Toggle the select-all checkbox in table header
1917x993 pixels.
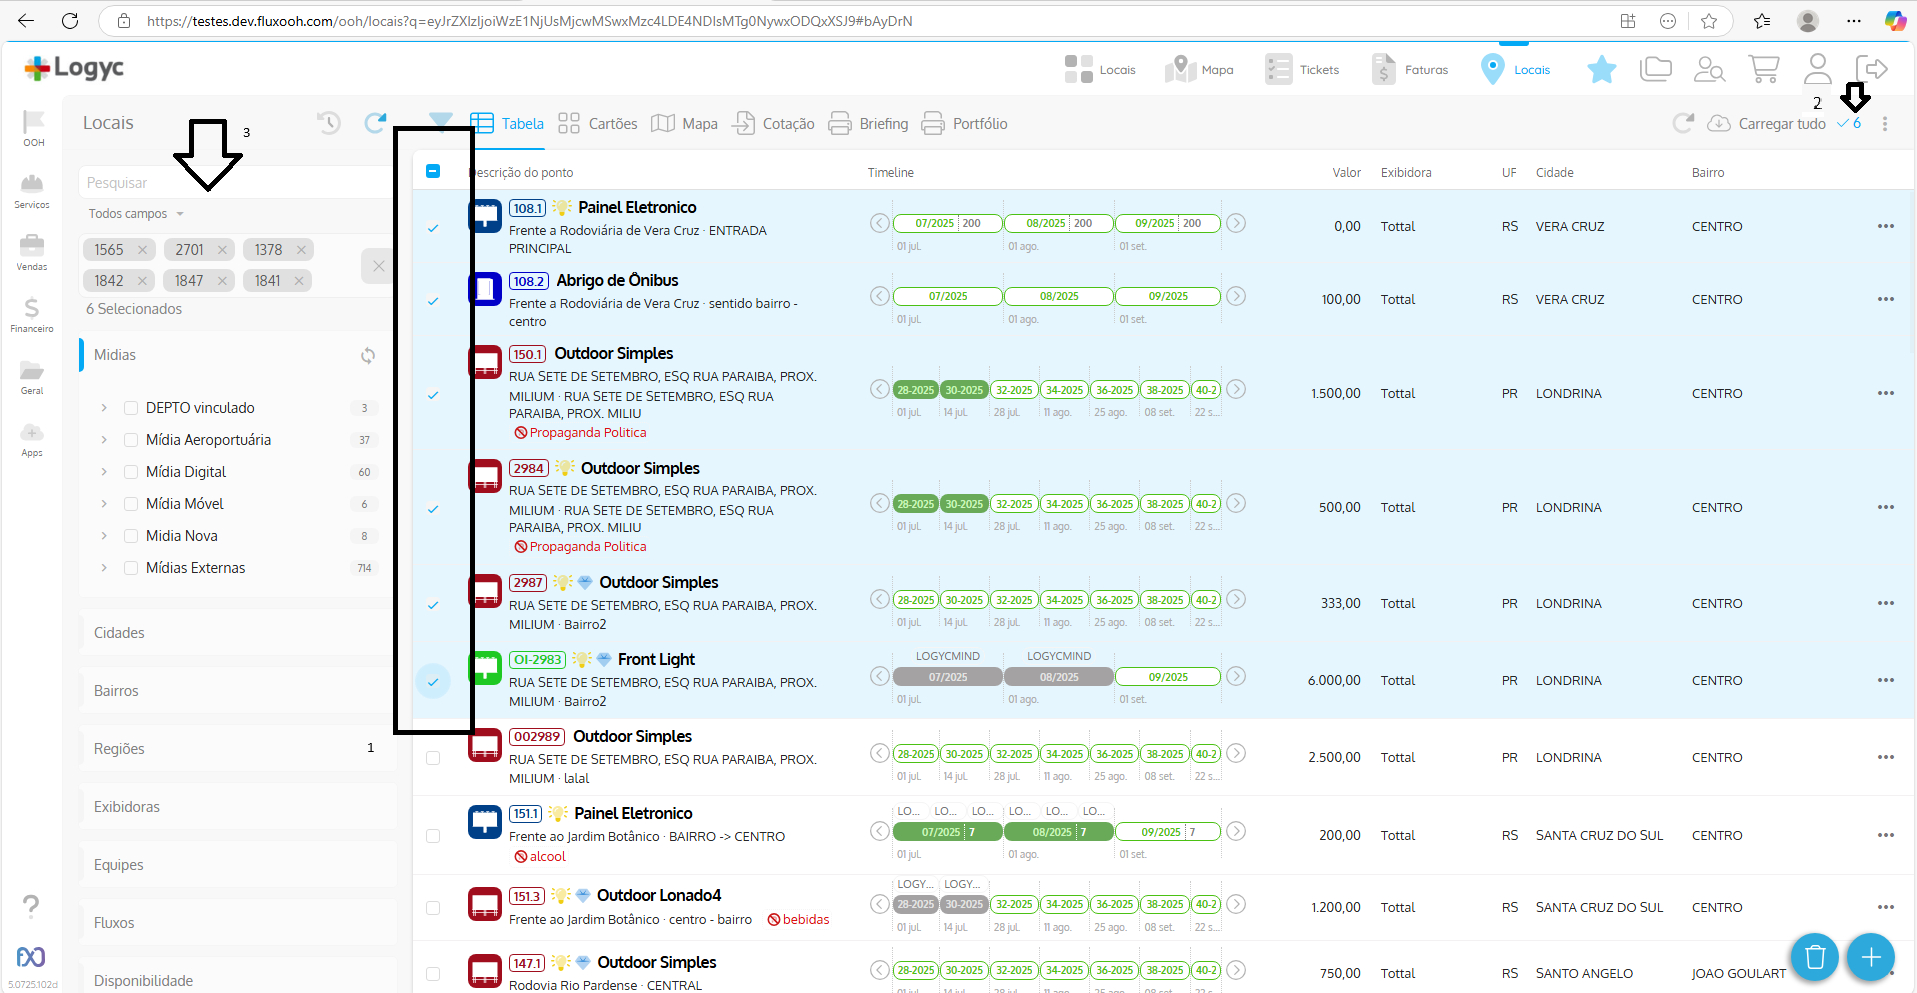pos(433,171)
